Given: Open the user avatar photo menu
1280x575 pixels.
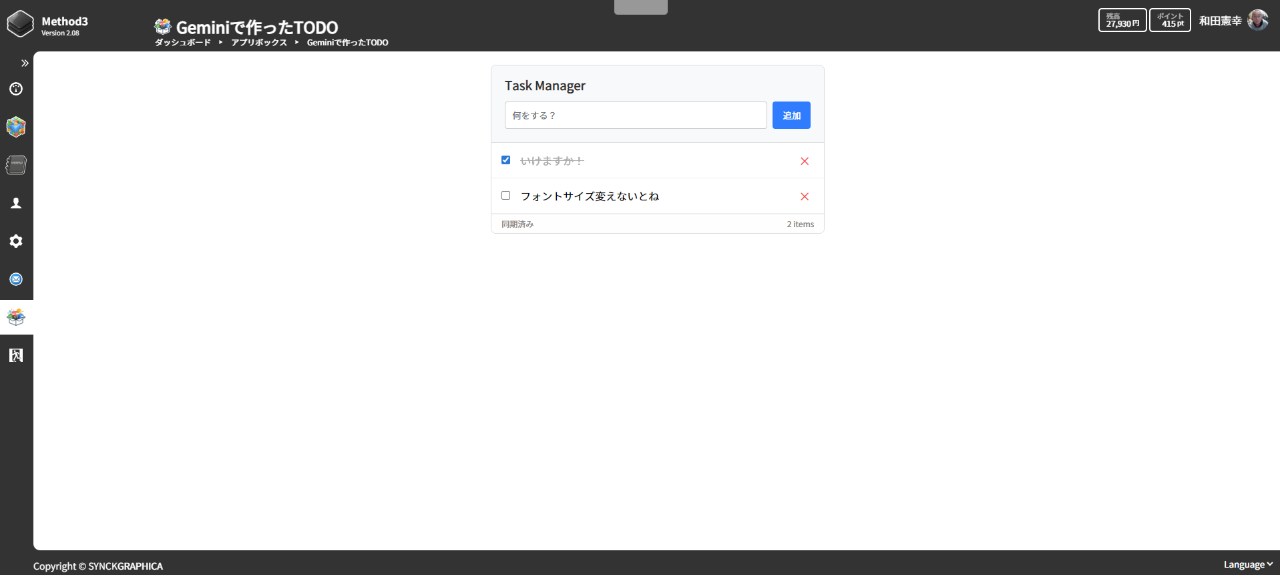Looking at the screenshot, I should (x=1257, y=20).
